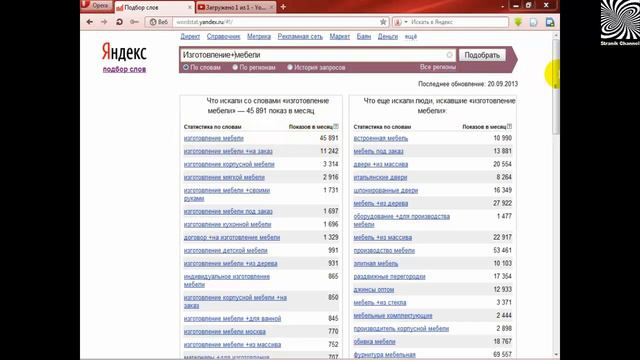Open изготовление кухонной мебели link

(227, 224)
